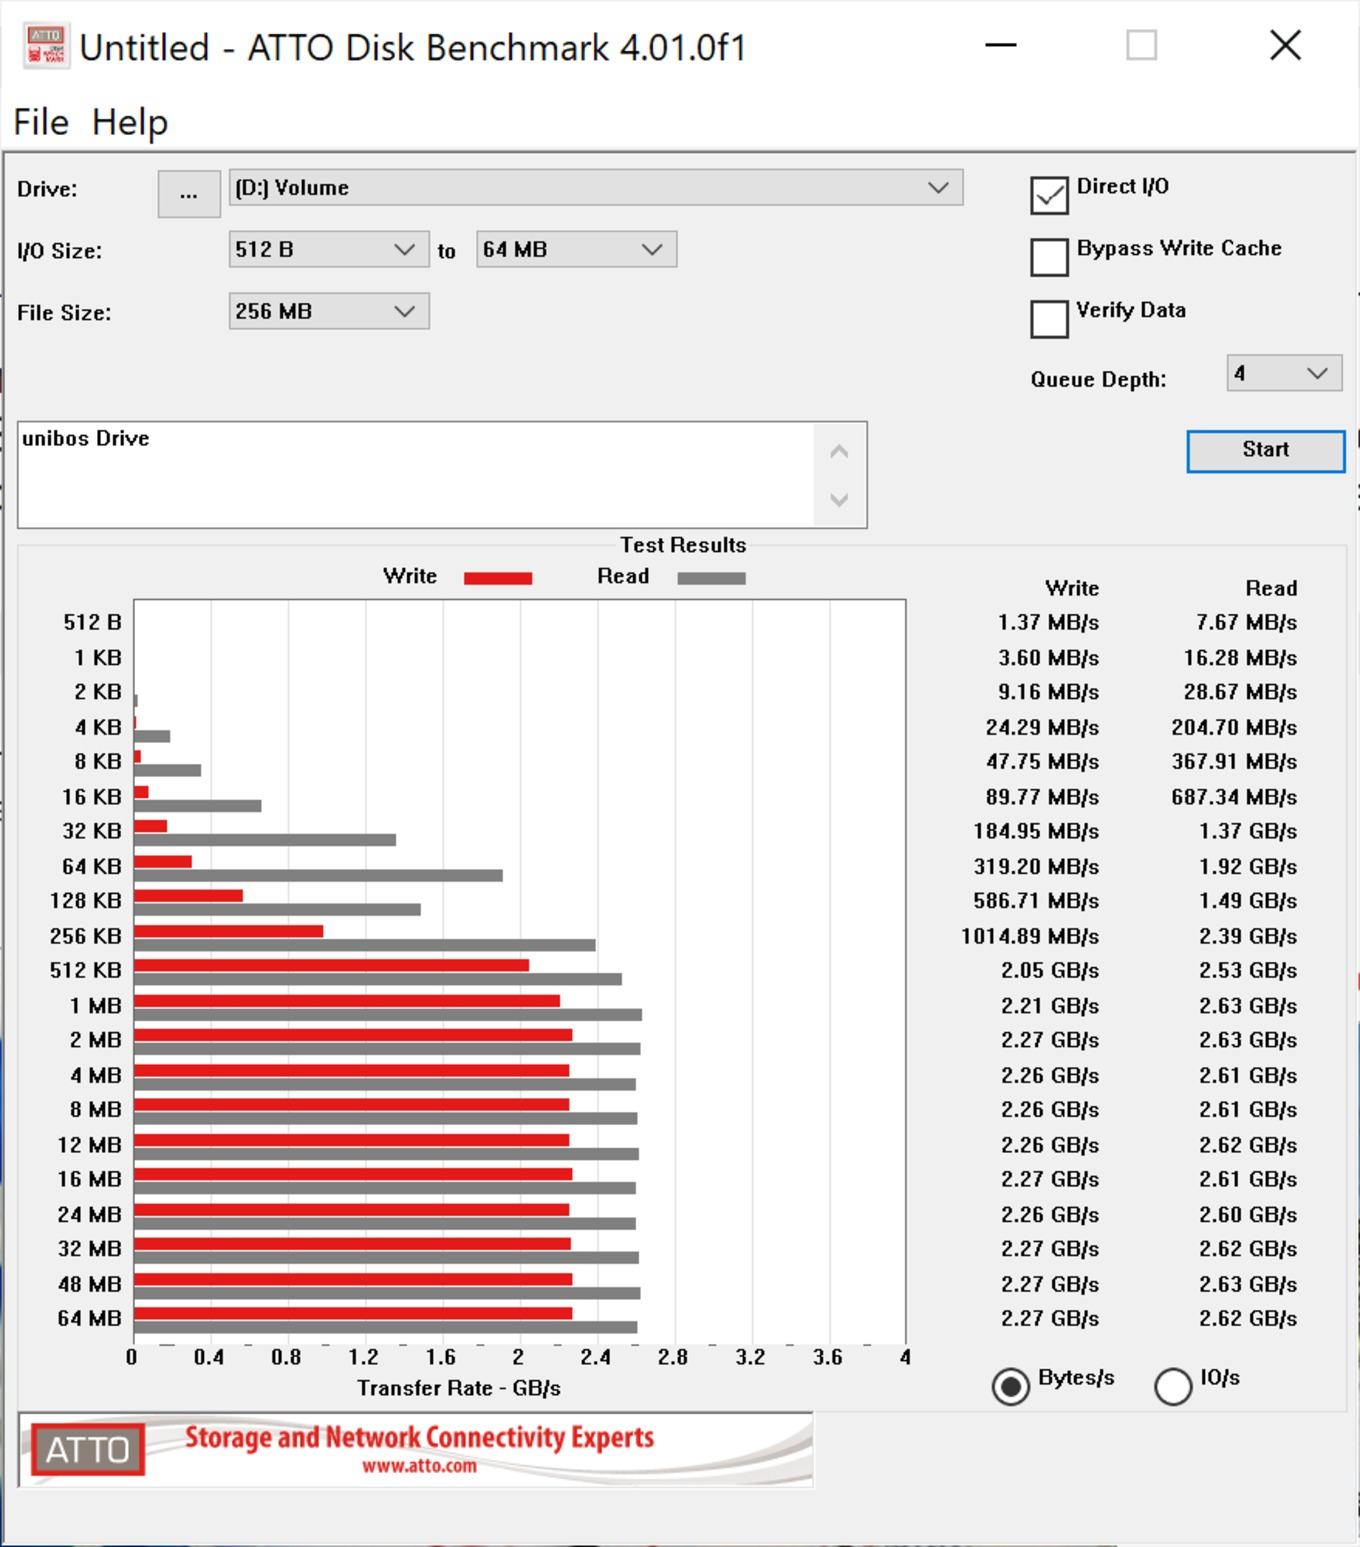1360x1547 pixels.
Task: Click the 32 KB write value 184.95 MB/s
Action: 1036,831
